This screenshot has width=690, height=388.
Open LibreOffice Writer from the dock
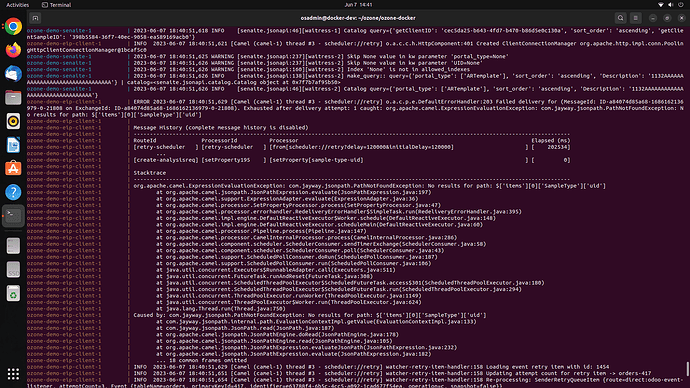coord(13,145)
